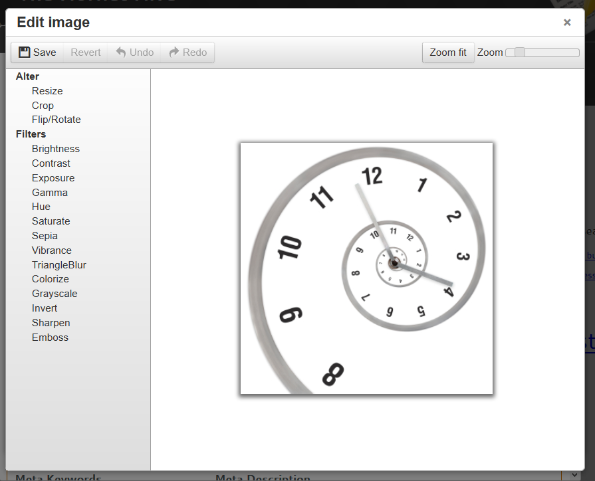Click the Filters section heading

tap(31, 134)
